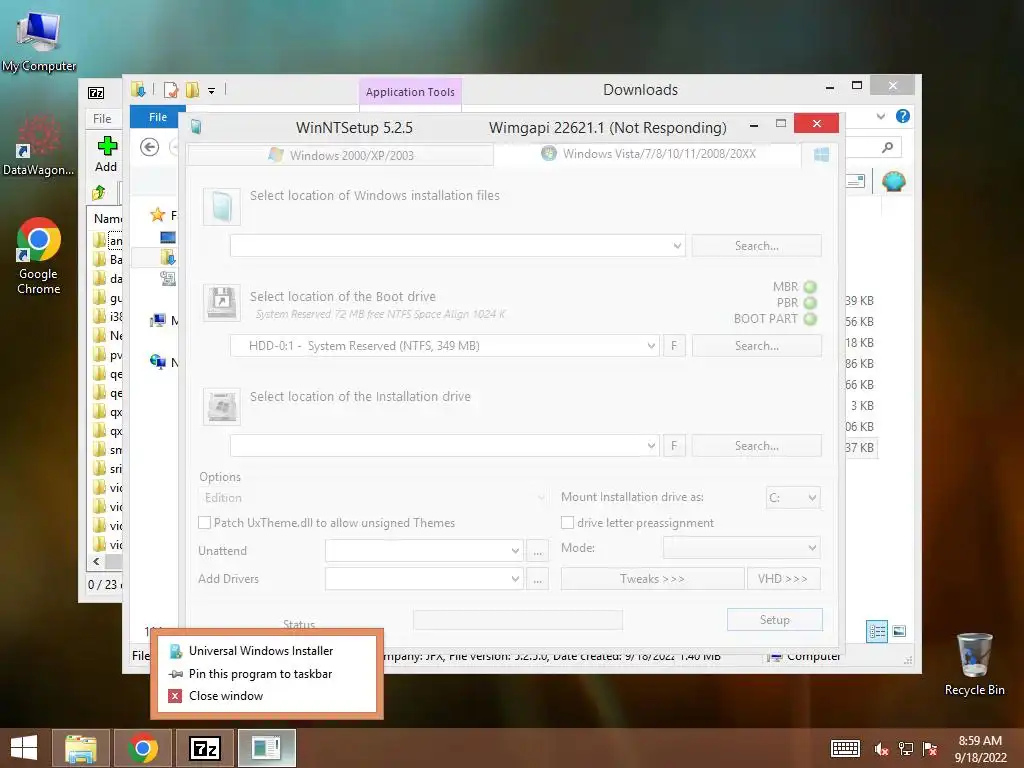This screenshot has width=1024, height=768.
Task: Click the Windows logo icon in WinNTSetup
Action: point(822,154)
